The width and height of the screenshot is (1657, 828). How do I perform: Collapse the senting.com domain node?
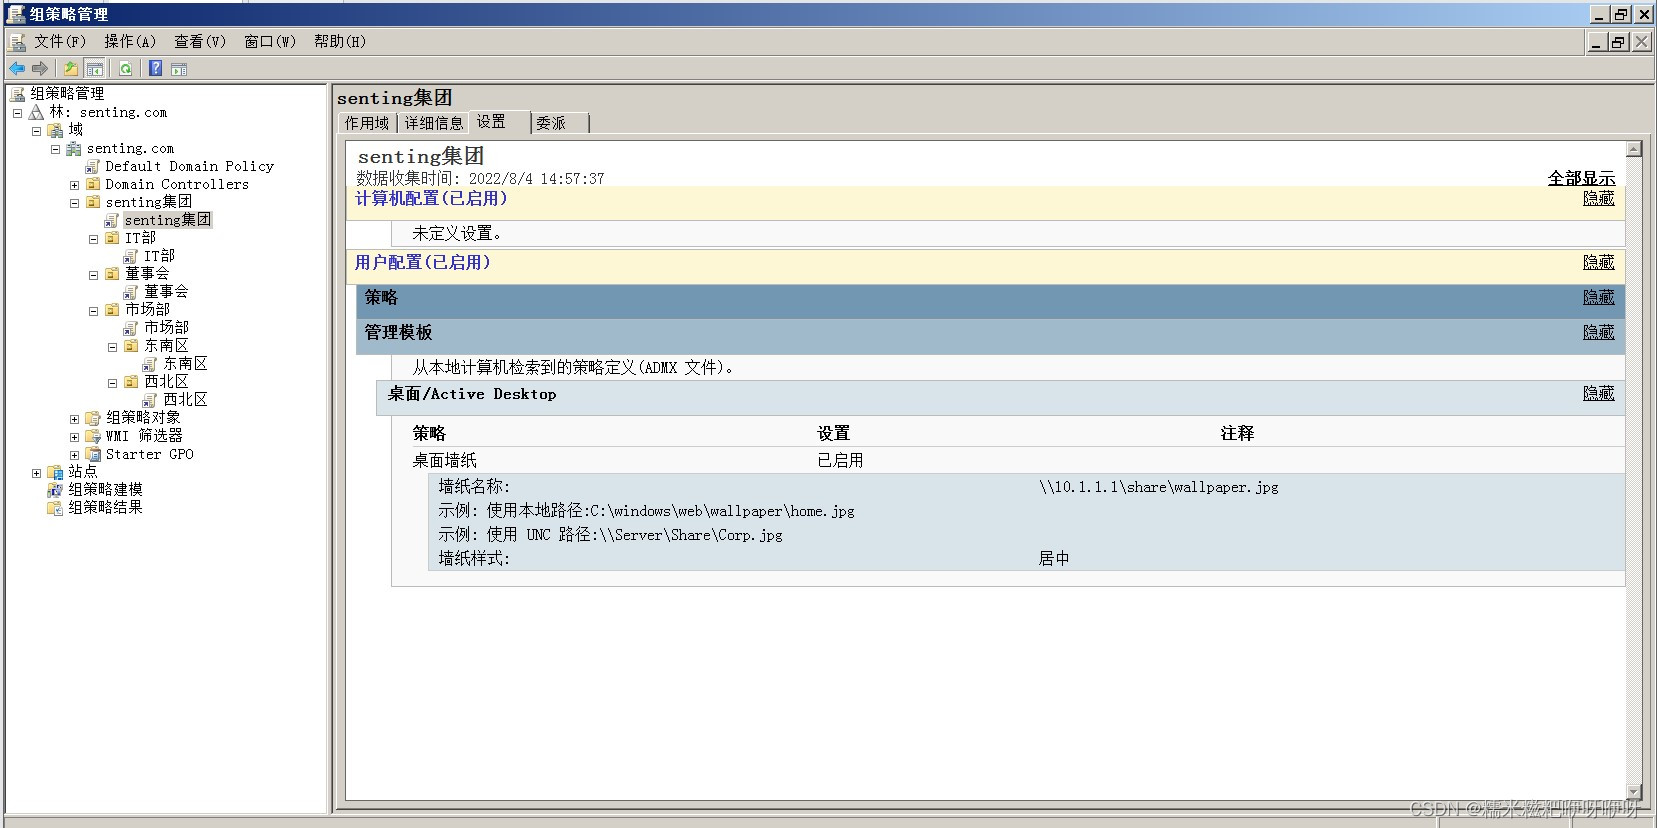point(55,149)
